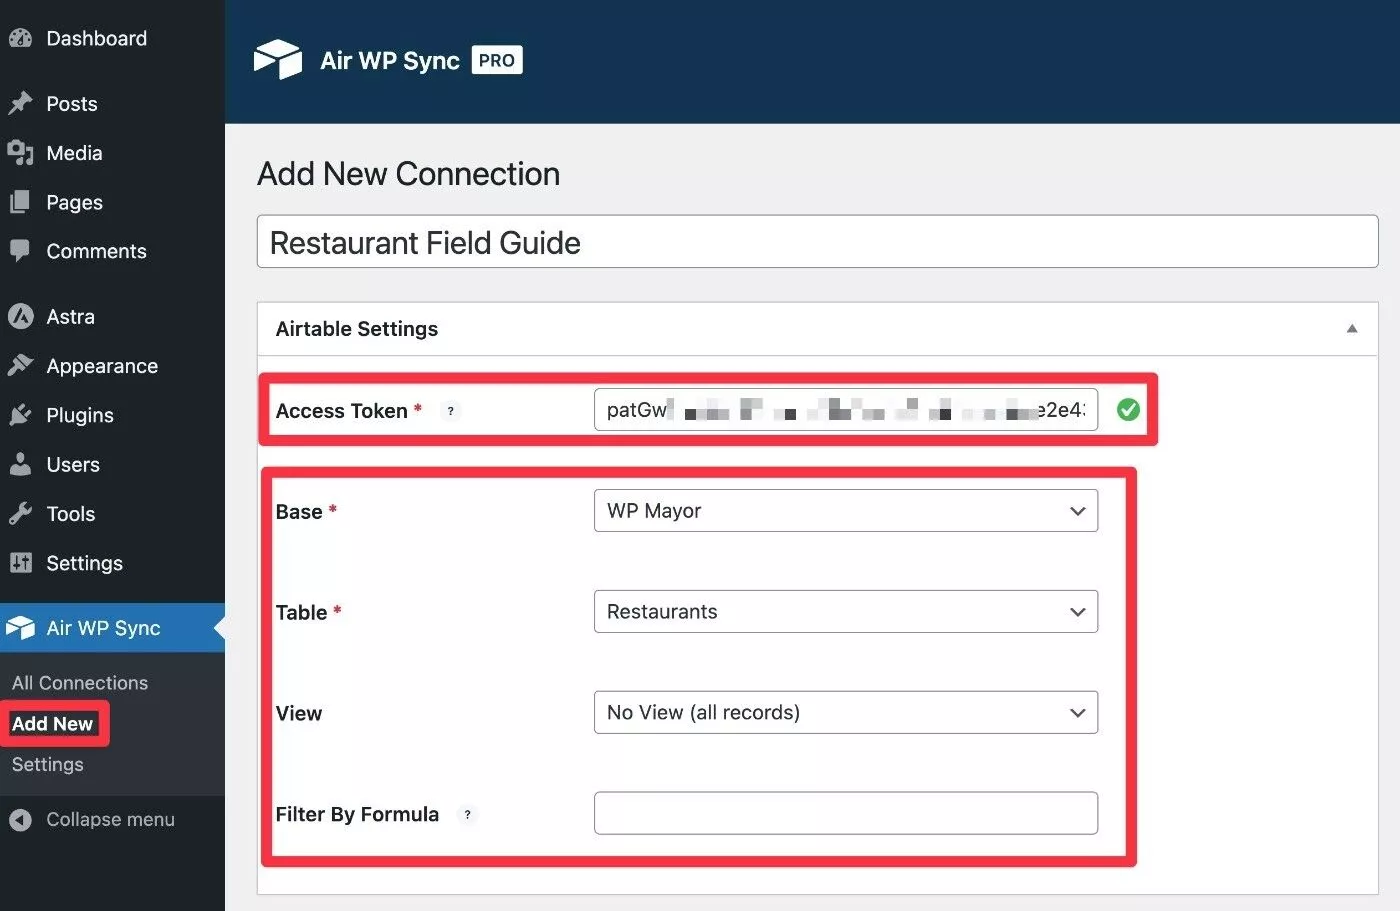Open the Air WP Sync Settings submenu link
1400x911 pixels.
tap(48, 765)
